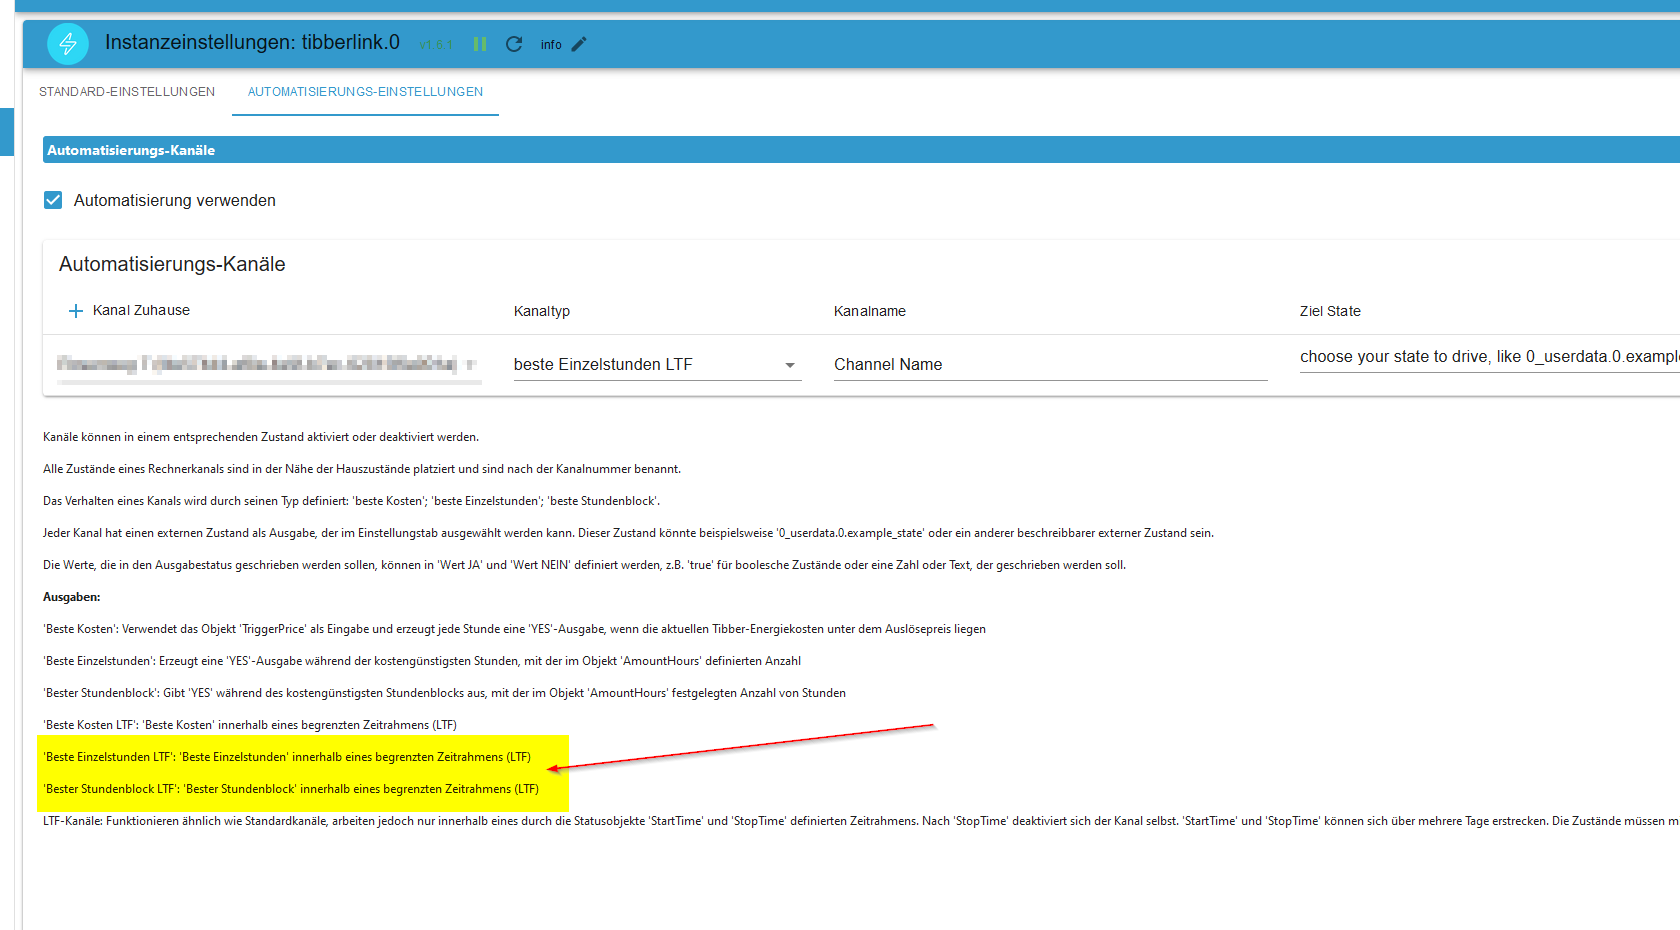
Task: Click the Channel Name input field
Action: pos(1050,365)
